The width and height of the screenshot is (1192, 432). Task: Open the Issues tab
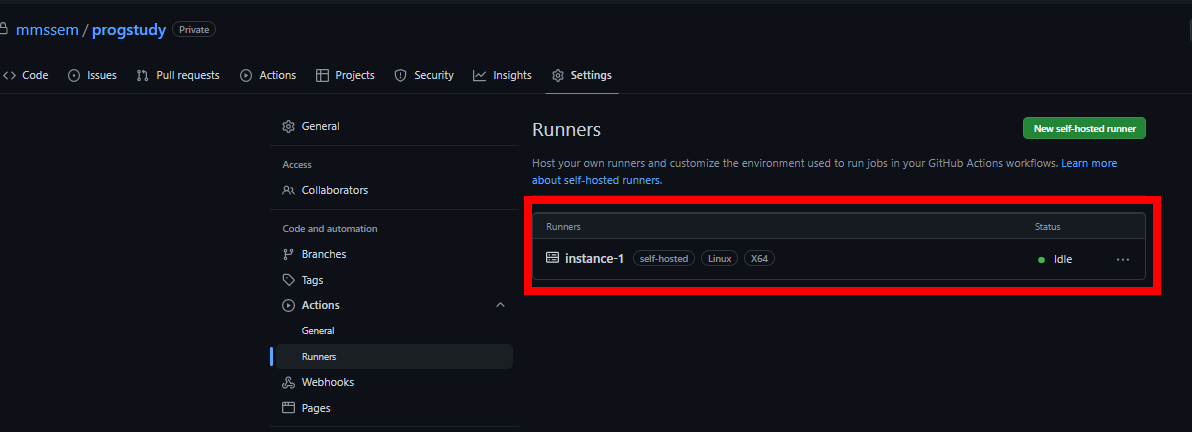(x=92, y=75)
